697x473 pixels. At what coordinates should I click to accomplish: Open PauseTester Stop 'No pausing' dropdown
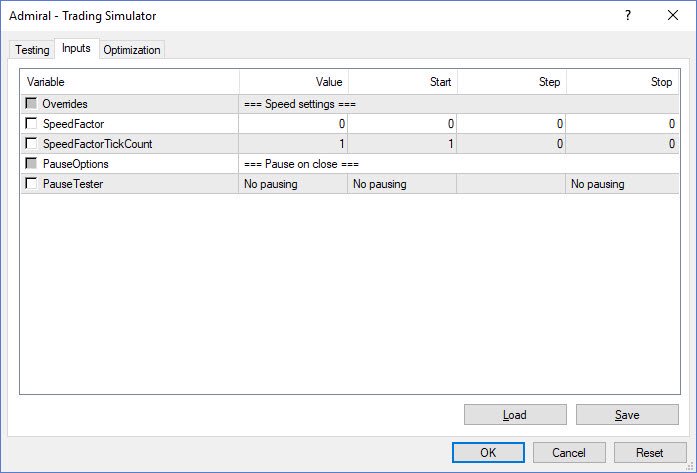[620, 184]
